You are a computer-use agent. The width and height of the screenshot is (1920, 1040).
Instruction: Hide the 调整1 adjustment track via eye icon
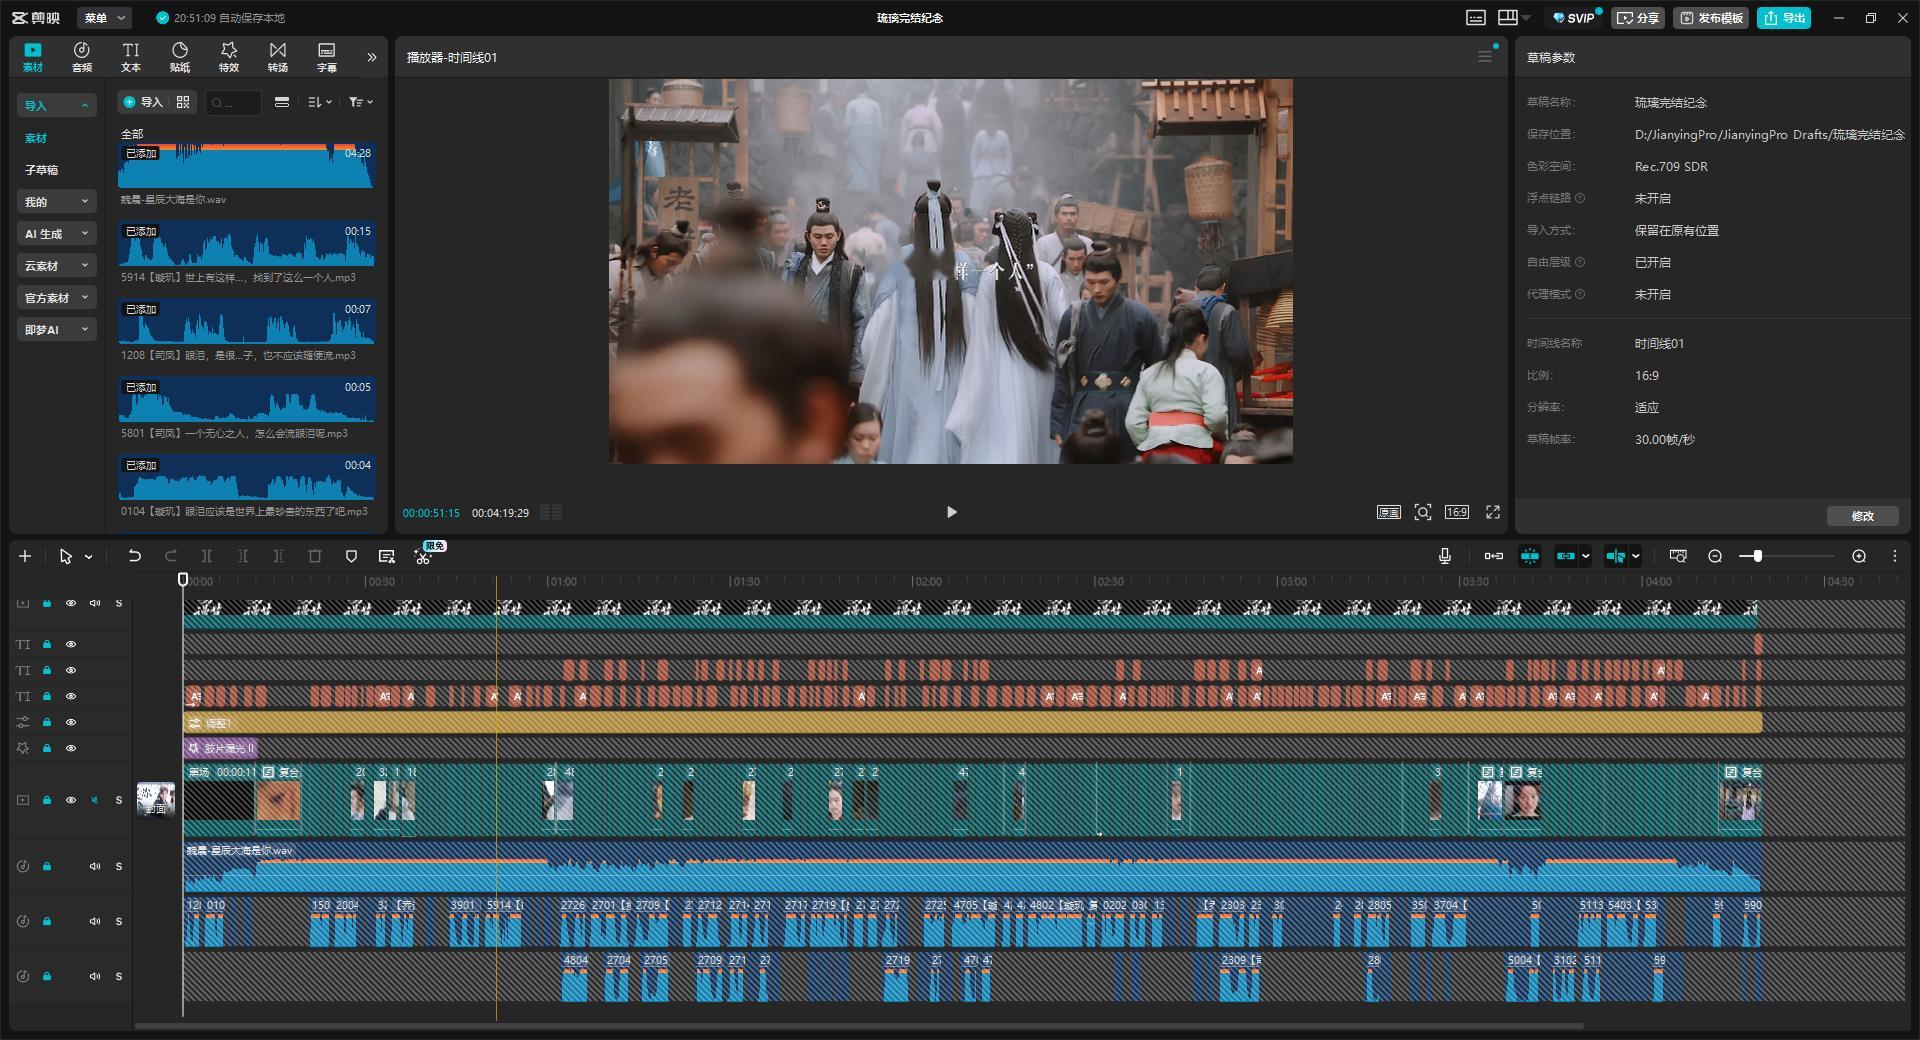[x=71, y=722]
